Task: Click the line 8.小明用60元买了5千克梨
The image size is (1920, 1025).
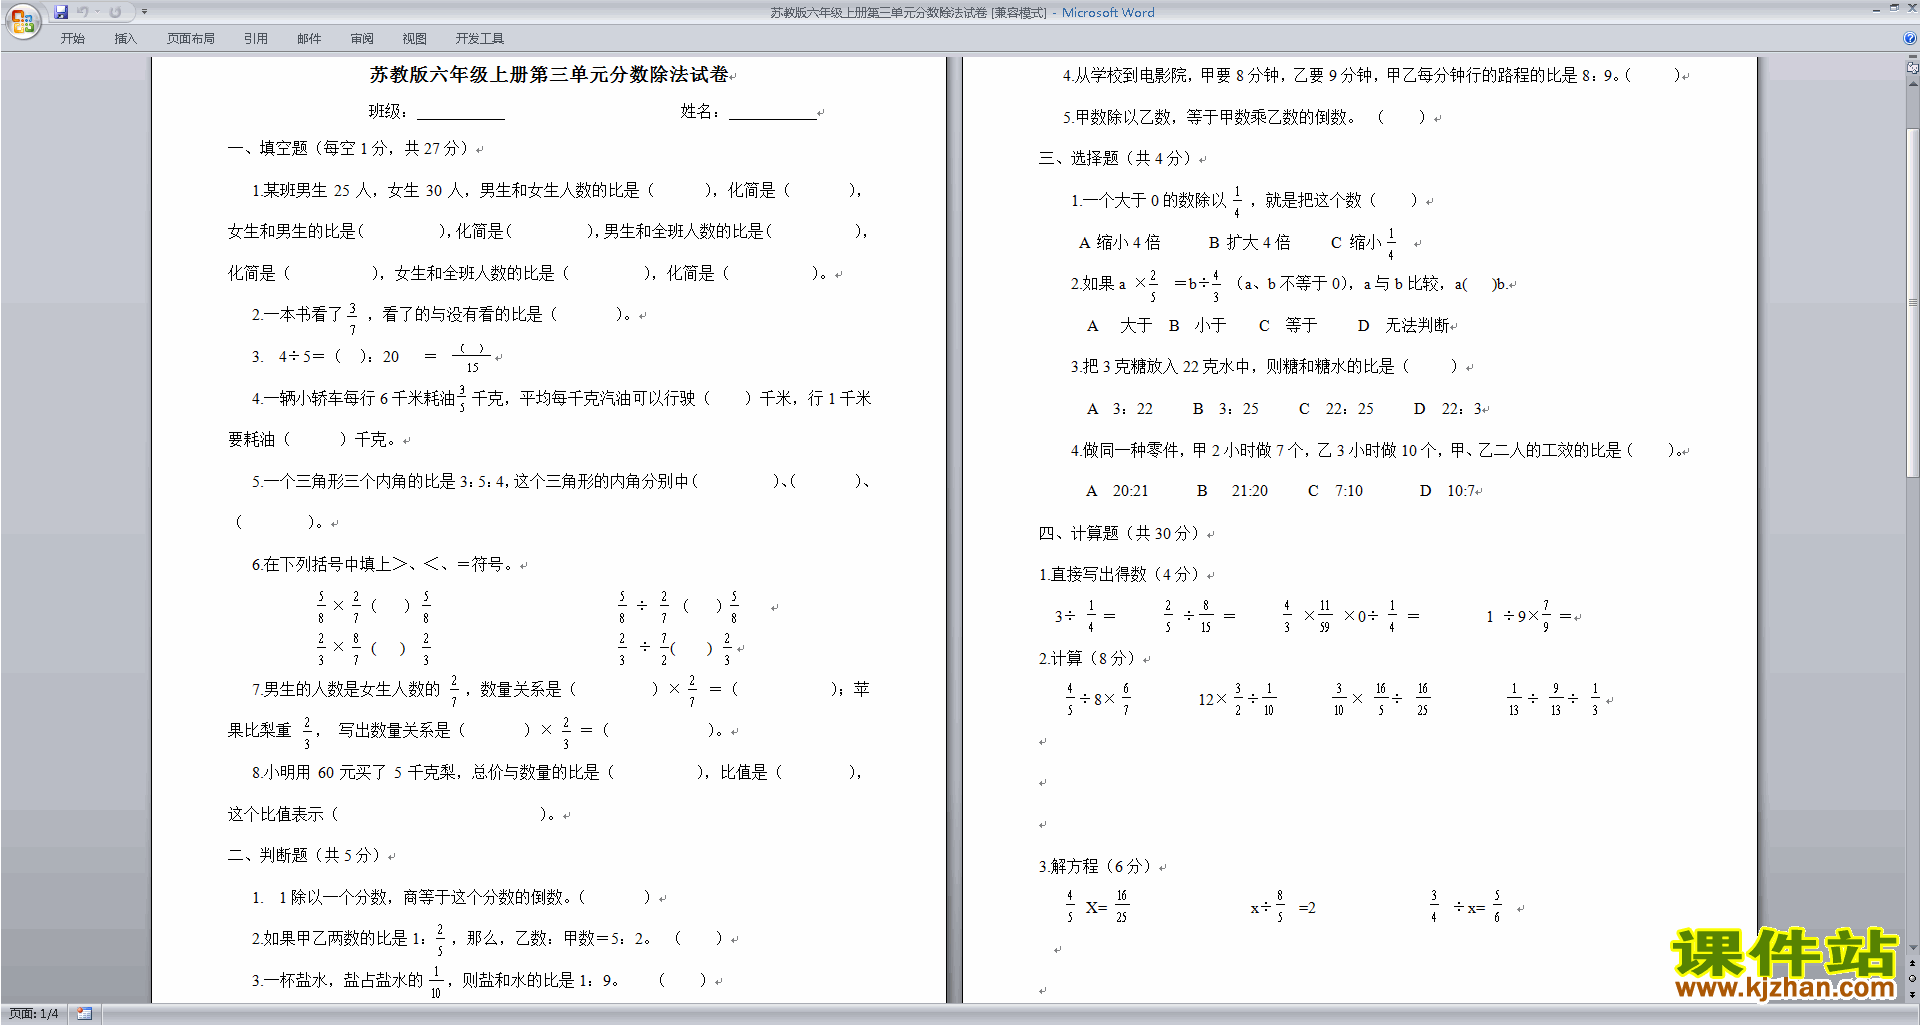Action: click(555, 772)
